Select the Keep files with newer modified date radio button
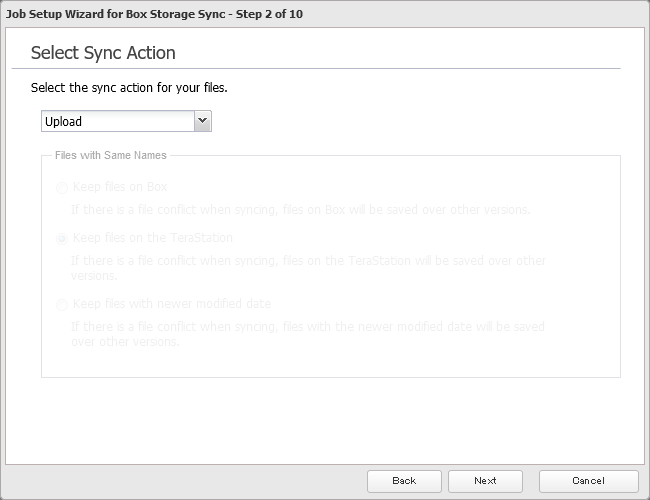Image resolution: width=650 pixels, height=500 pixels. coord(63,305)
